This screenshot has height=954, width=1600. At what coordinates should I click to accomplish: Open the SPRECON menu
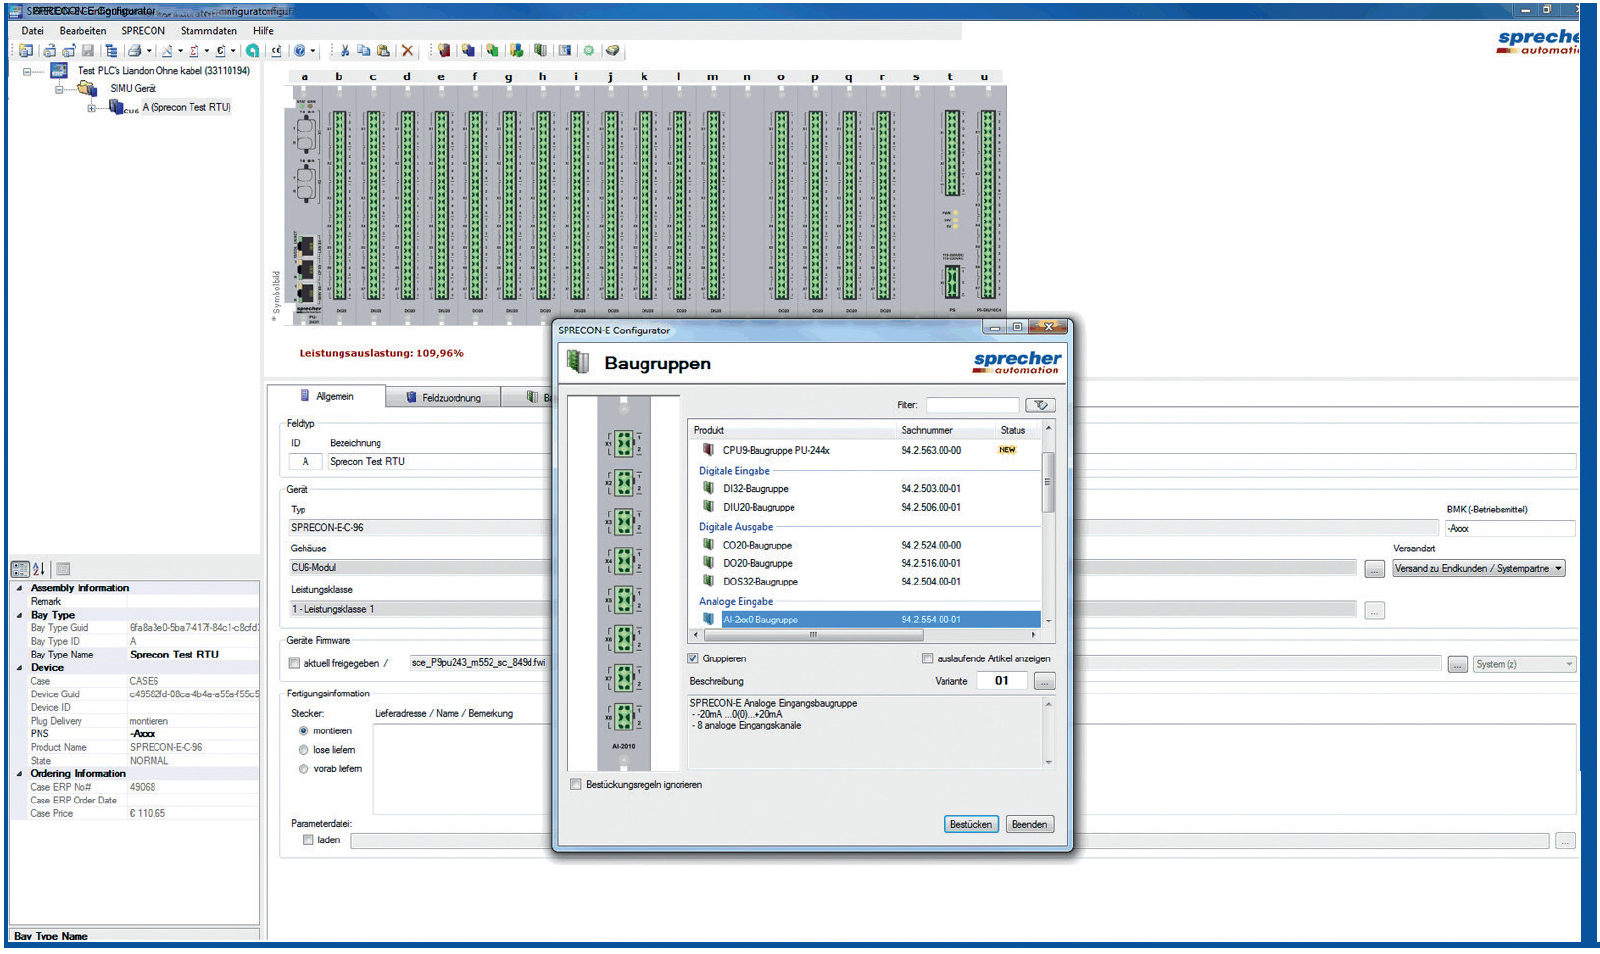(143, 31)
